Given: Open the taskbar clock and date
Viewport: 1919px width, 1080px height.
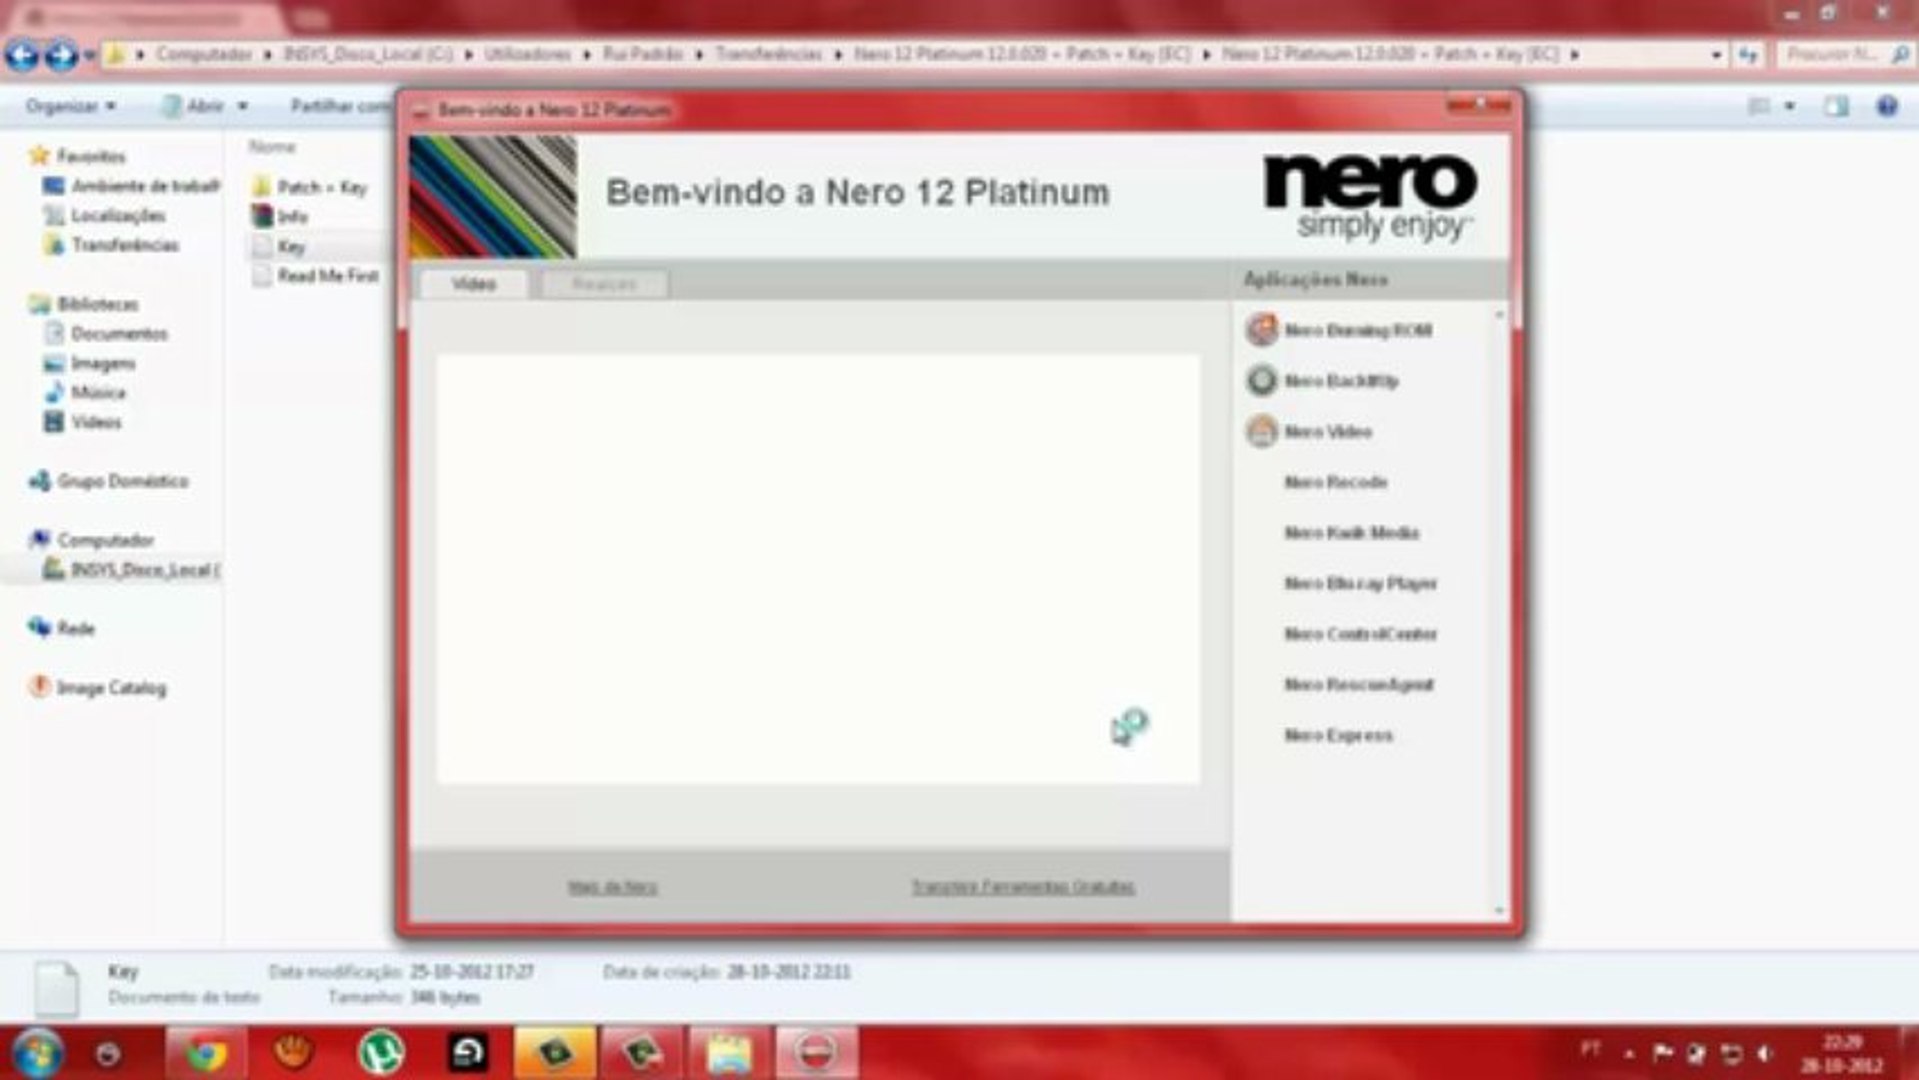Looking at the screenshot, I should coord(1841,1054).
